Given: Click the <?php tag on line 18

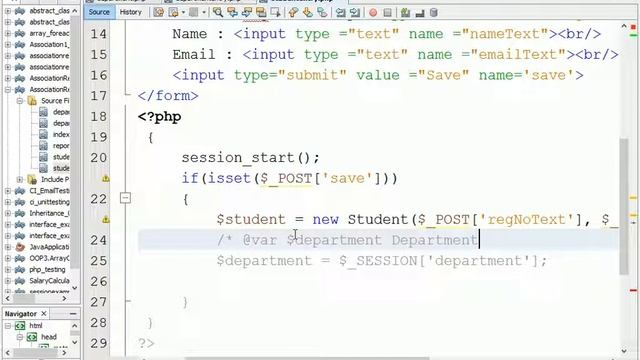Looking at the screenshot, I should (160, 117).
